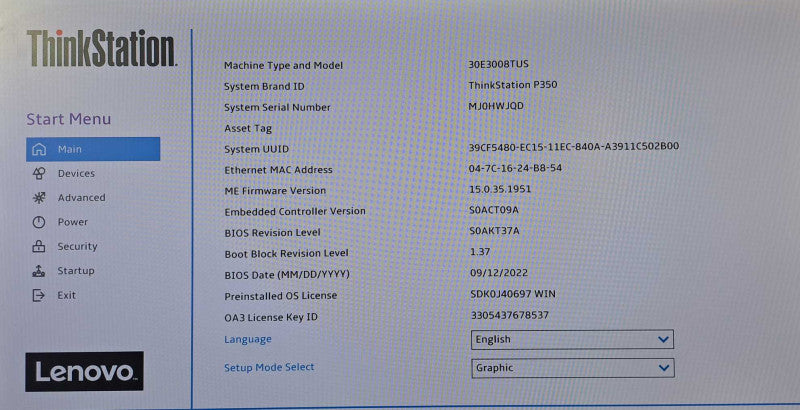Open the Main menu section
Screen dimensions: 800x410
(93, 149)
